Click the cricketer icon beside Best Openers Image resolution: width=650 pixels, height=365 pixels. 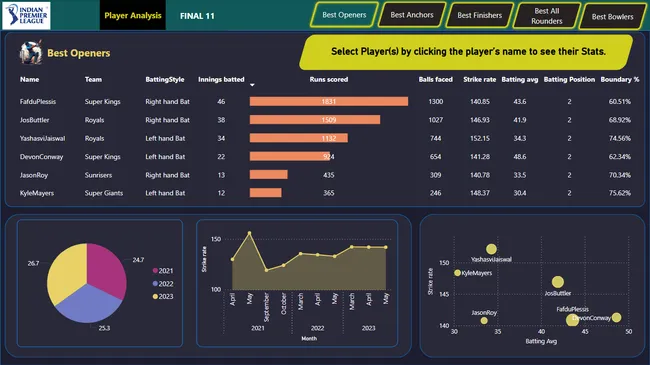[31, 52]
